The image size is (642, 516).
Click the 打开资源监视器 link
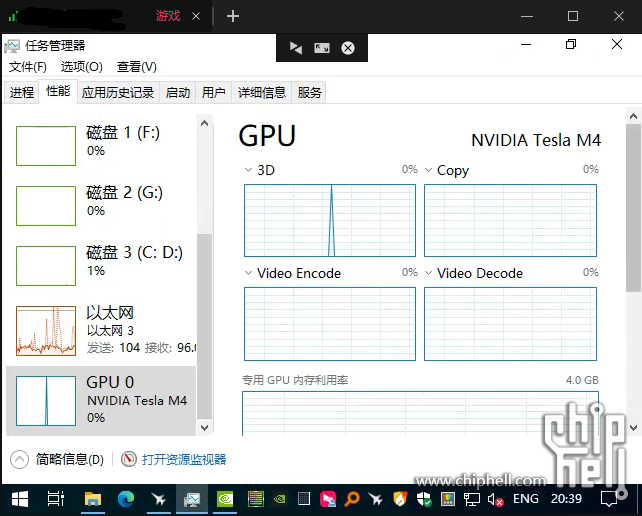183,459
